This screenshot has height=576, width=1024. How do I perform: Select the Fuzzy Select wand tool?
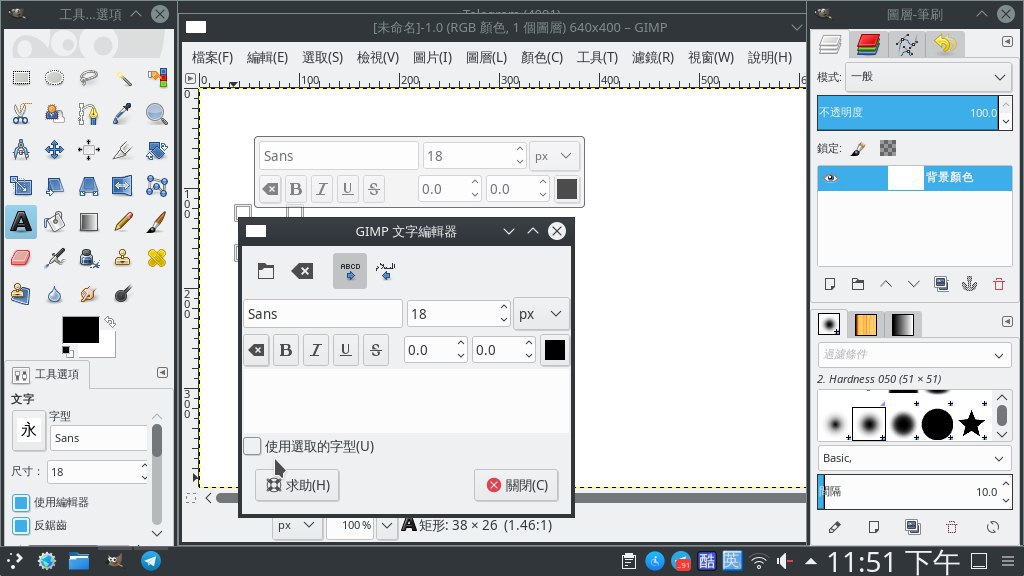coord(123,78)
